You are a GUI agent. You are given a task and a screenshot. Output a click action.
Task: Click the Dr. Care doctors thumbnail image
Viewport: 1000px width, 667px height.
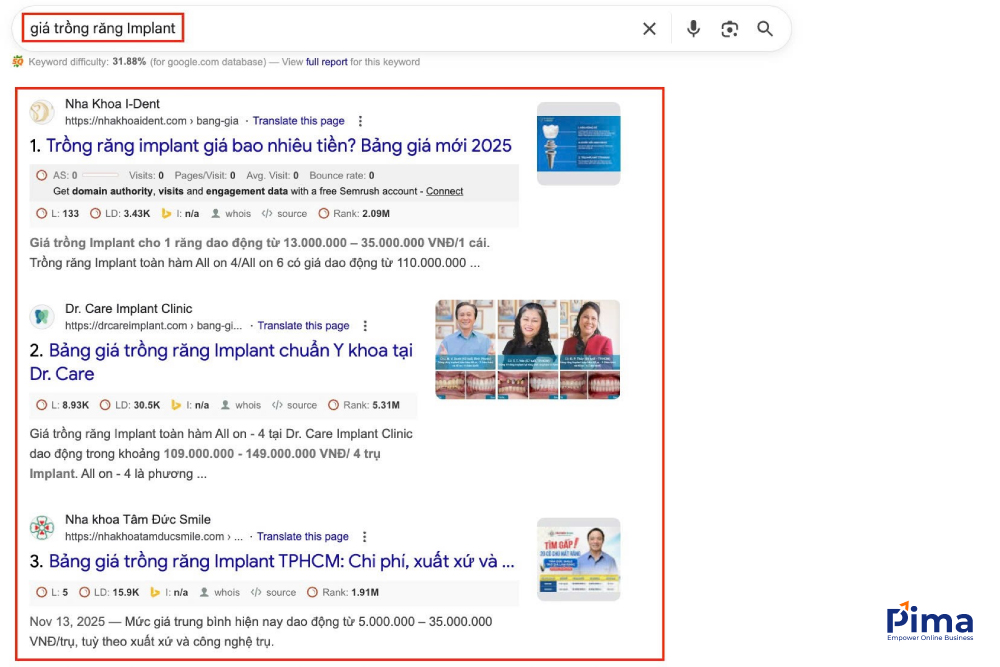[x=527, y=349]
